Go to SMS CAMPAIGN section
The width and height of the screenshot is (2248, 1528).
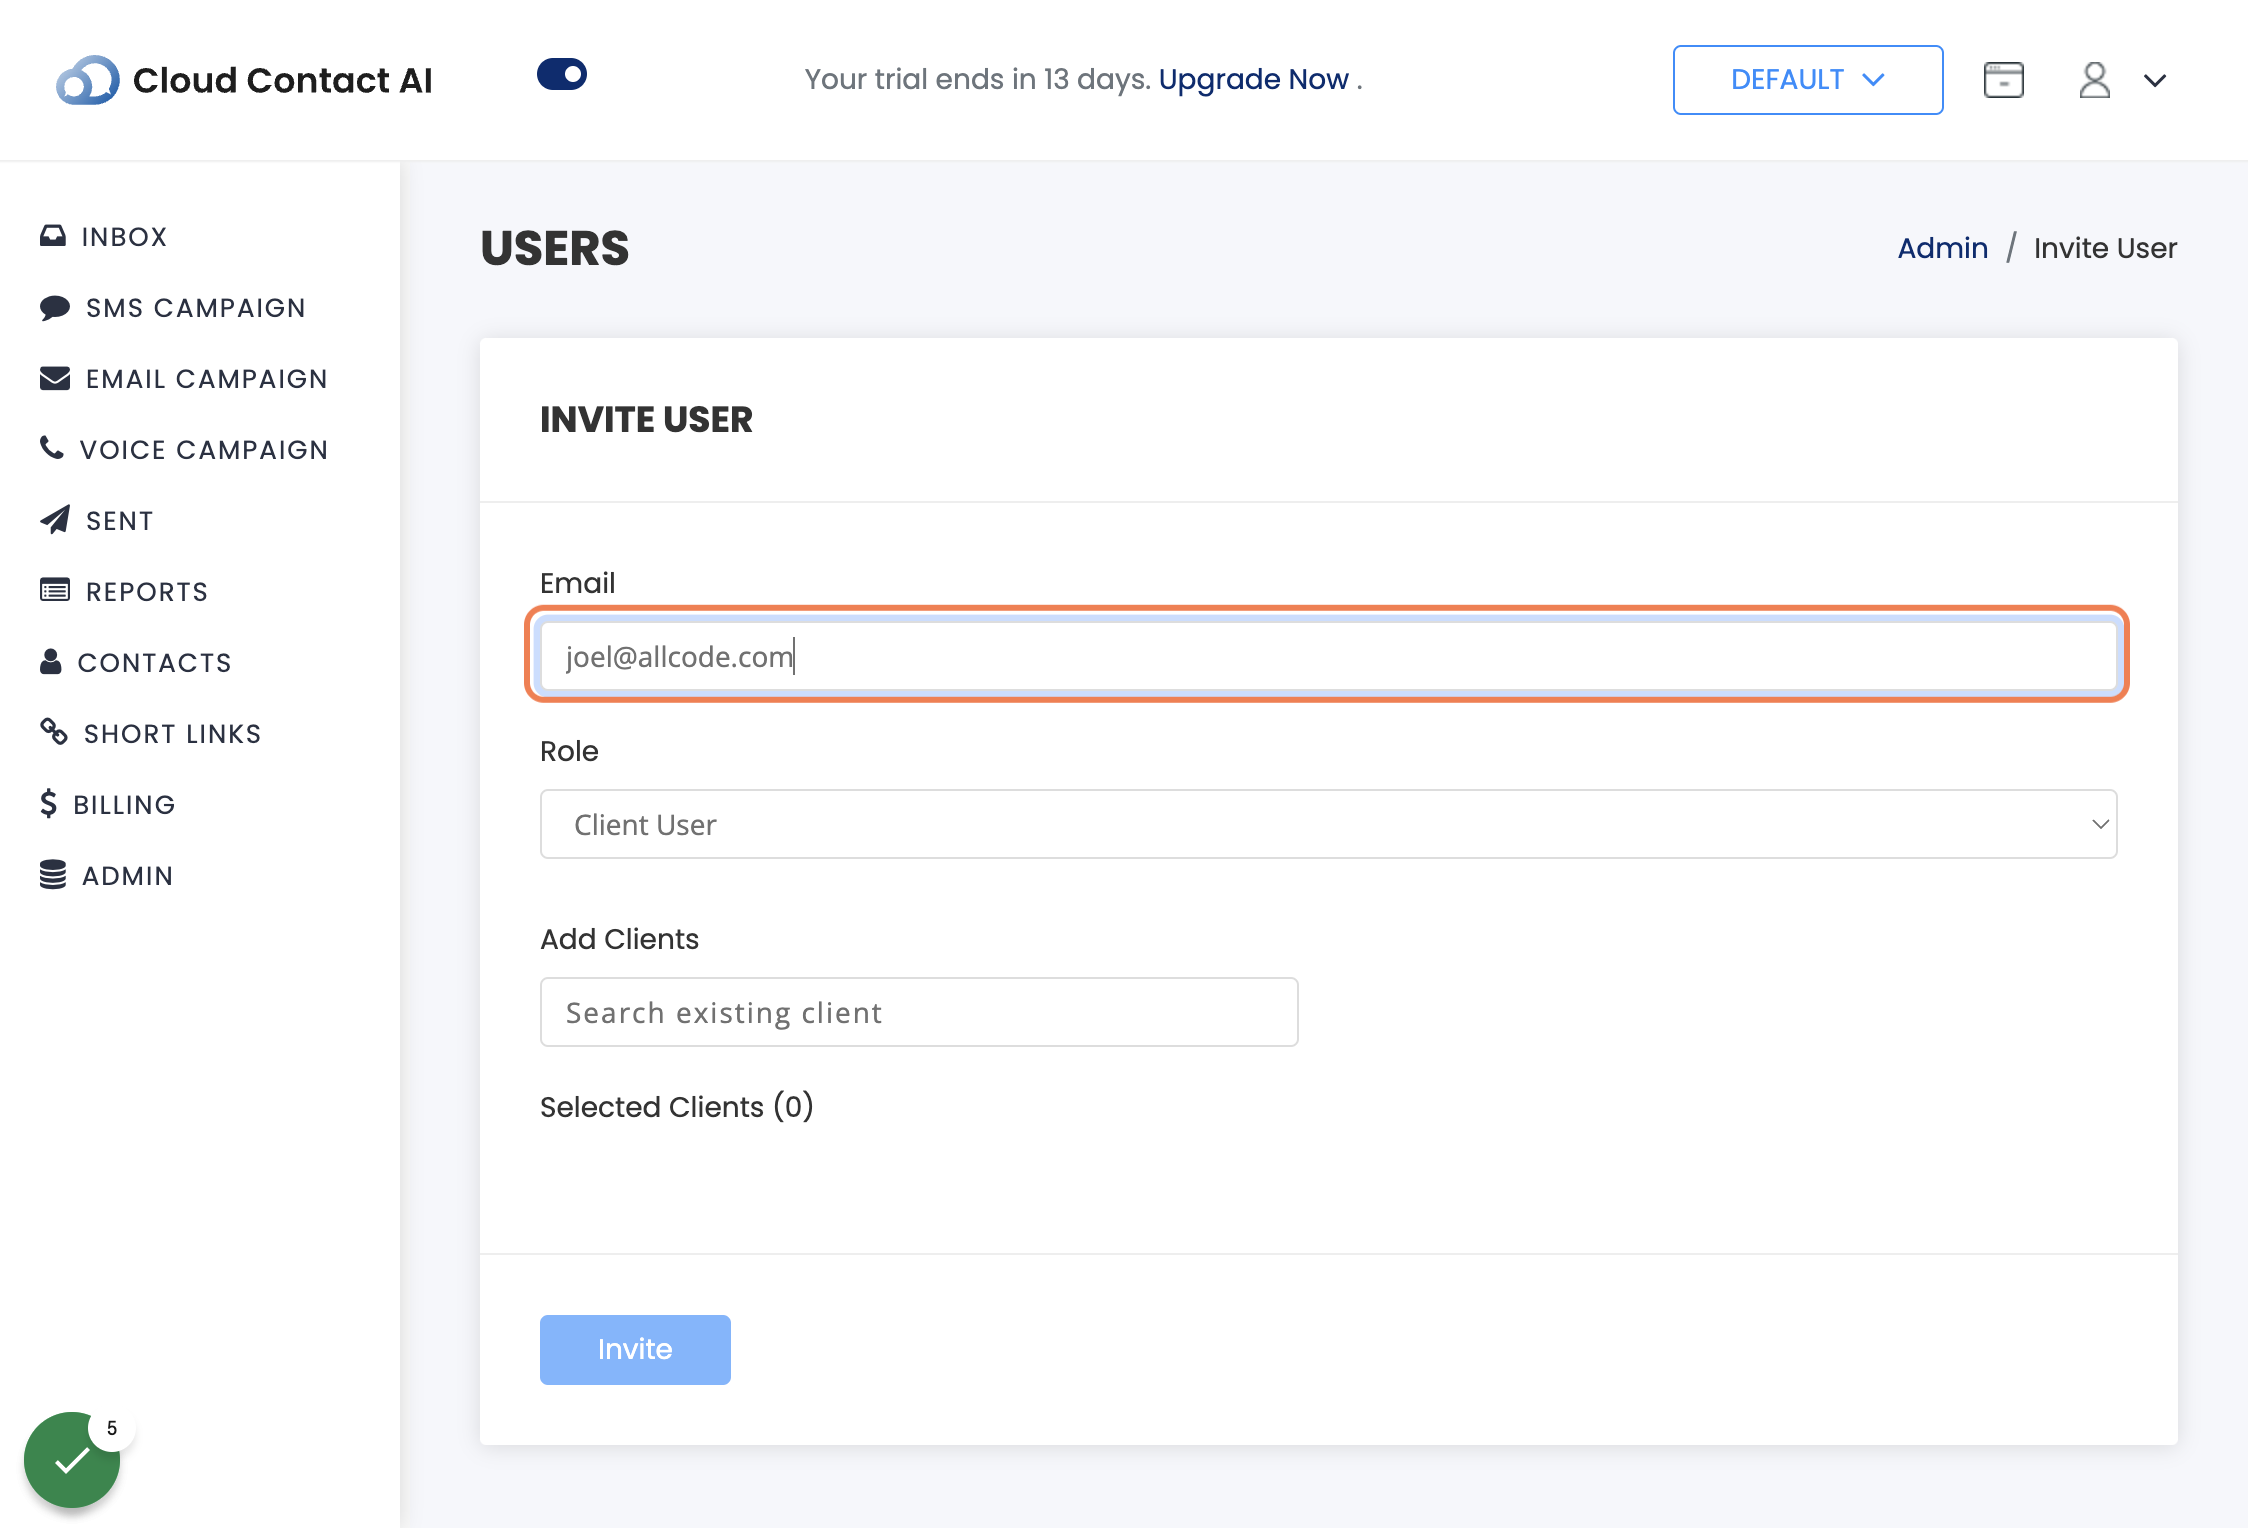point(196,308)
